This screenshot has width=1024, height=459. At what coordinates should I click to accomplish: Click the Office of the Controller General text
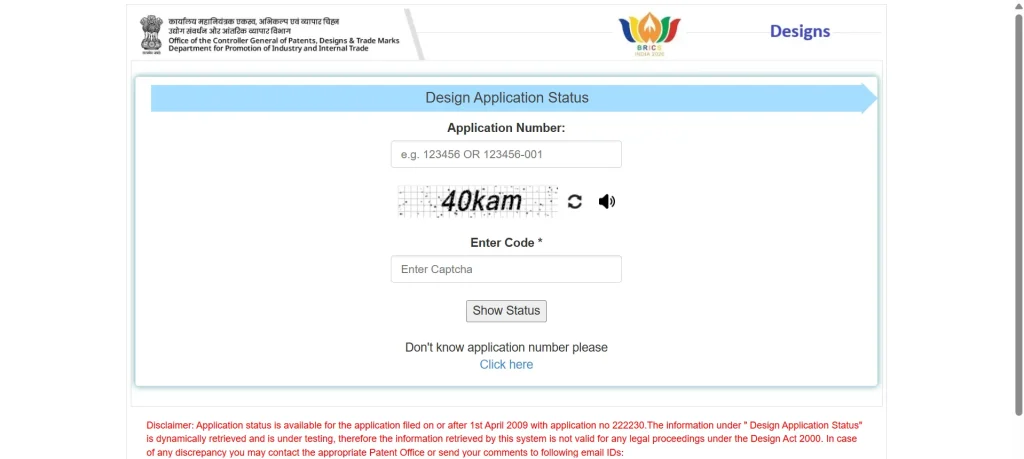click(x=283, y=40)
